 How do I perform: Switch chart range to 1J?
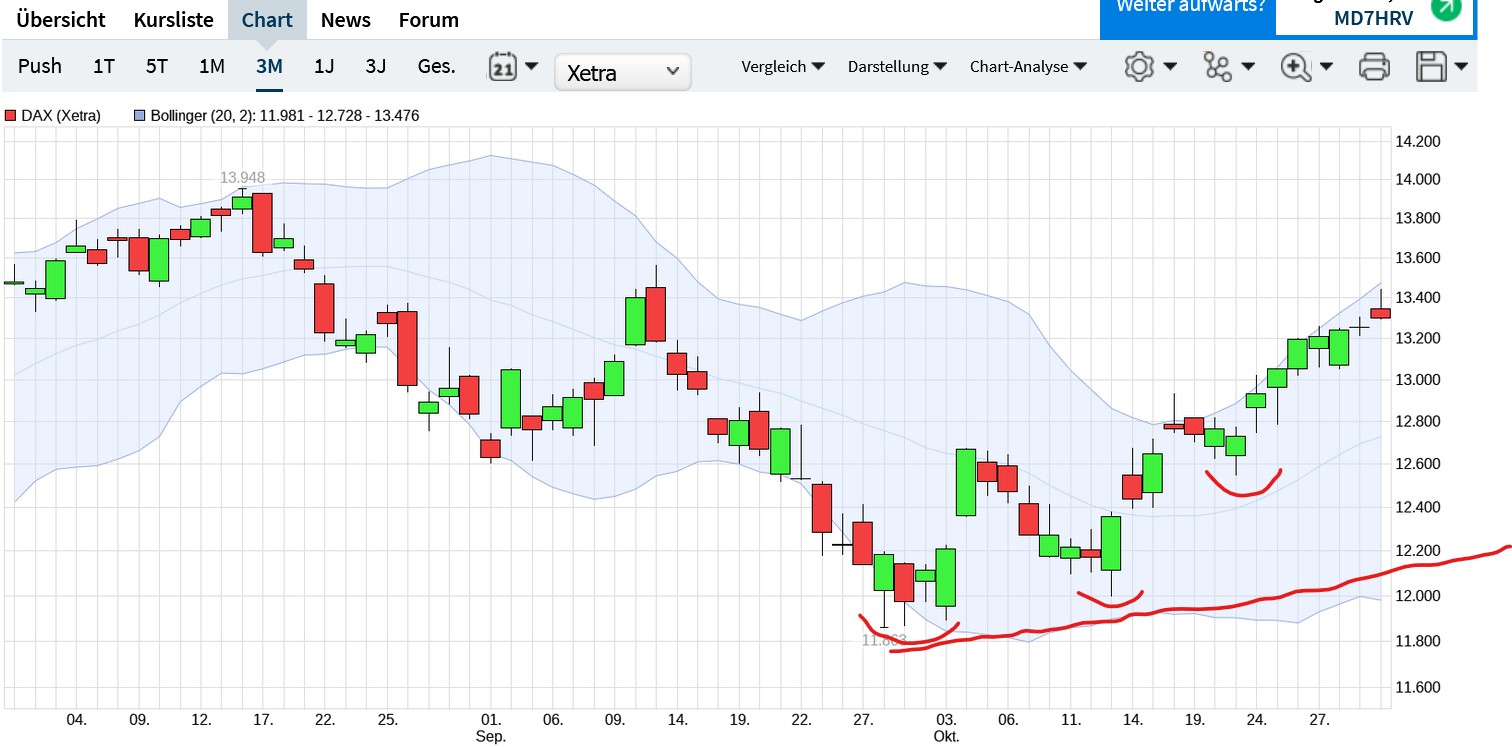tap(324, 66)
